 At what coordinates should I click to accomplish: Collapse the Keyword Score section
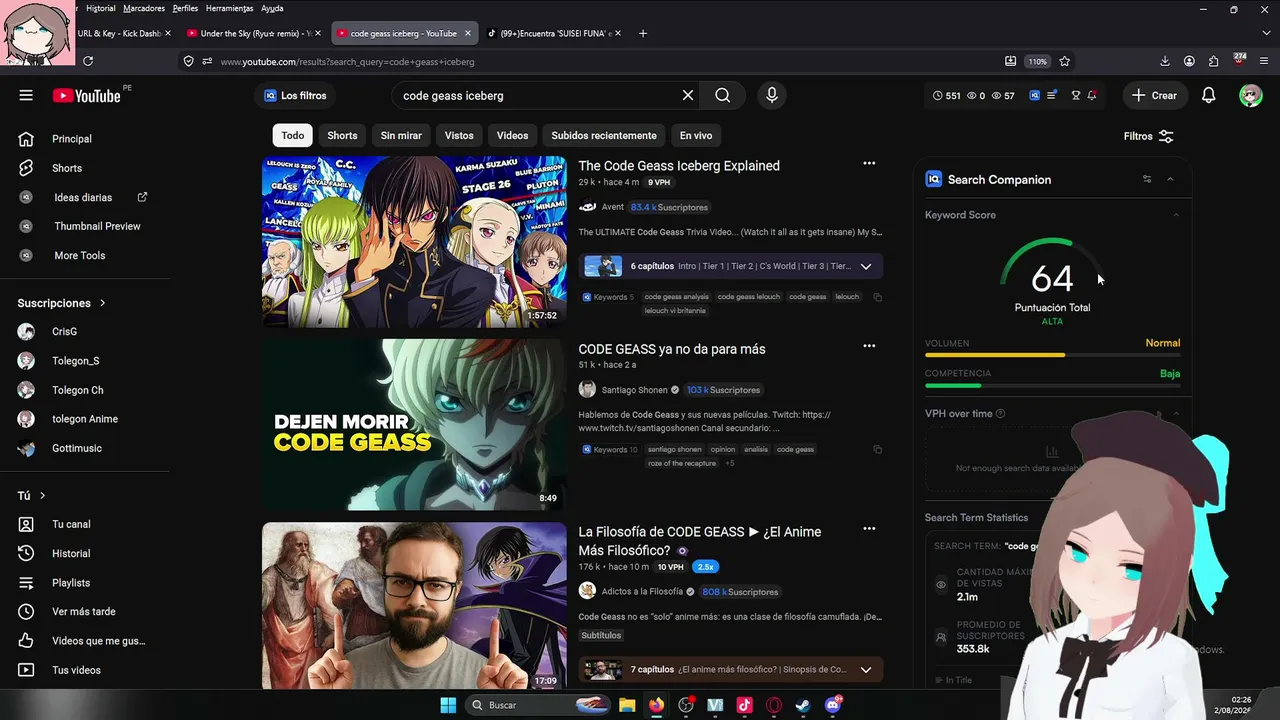pyautogui.click(x=1176, y=215)
